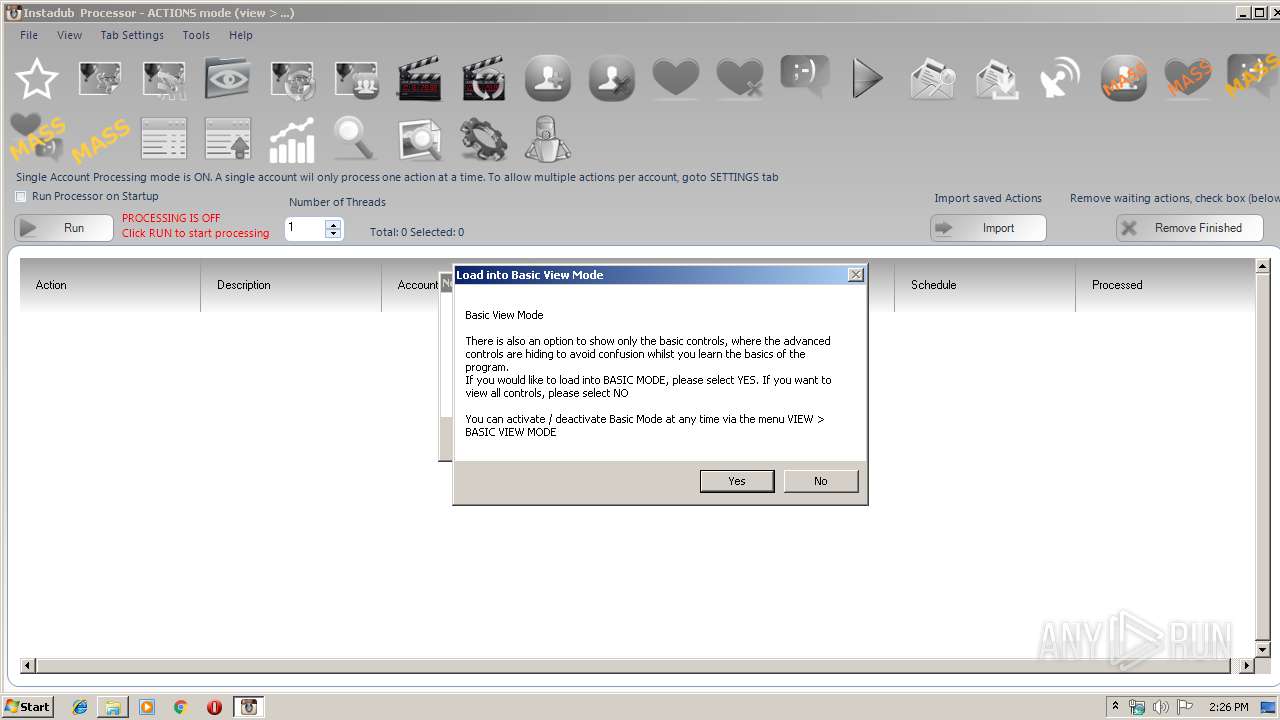Click the Number of Threads input field
The width and height of the screenshot is (1280, 720).
tap(305, 228)
